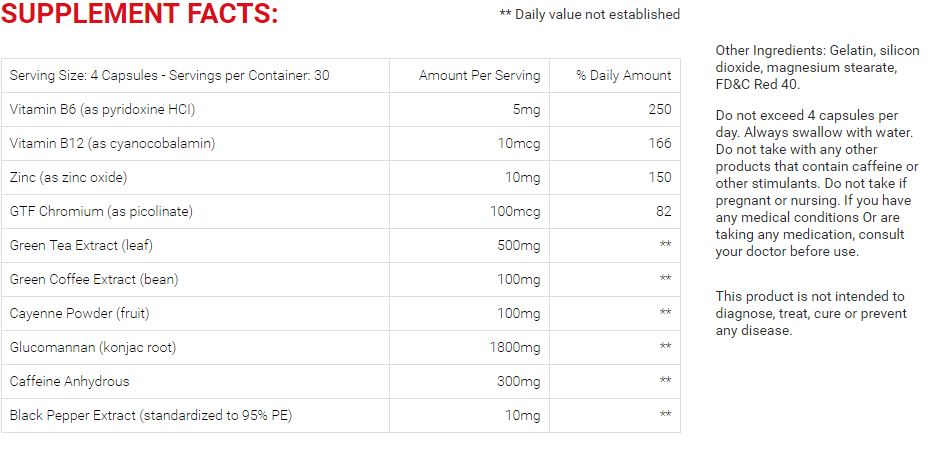
Task: Select the 'not intended to diagnose' disclaimer text
Action: [811, 314]
